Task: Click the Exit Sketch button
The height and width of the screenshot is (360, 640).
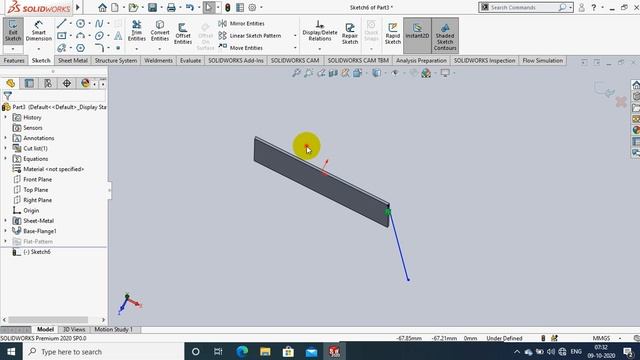Action: 13,31
